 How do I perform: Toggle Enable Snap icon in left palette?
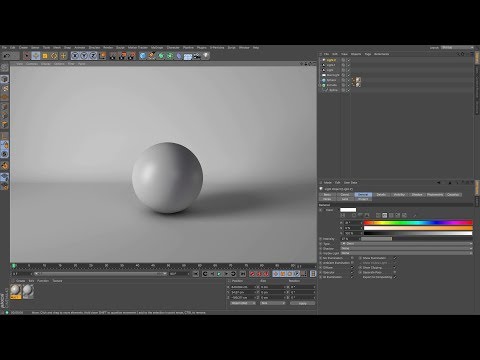pyautogui.click(x=4, y=166)
